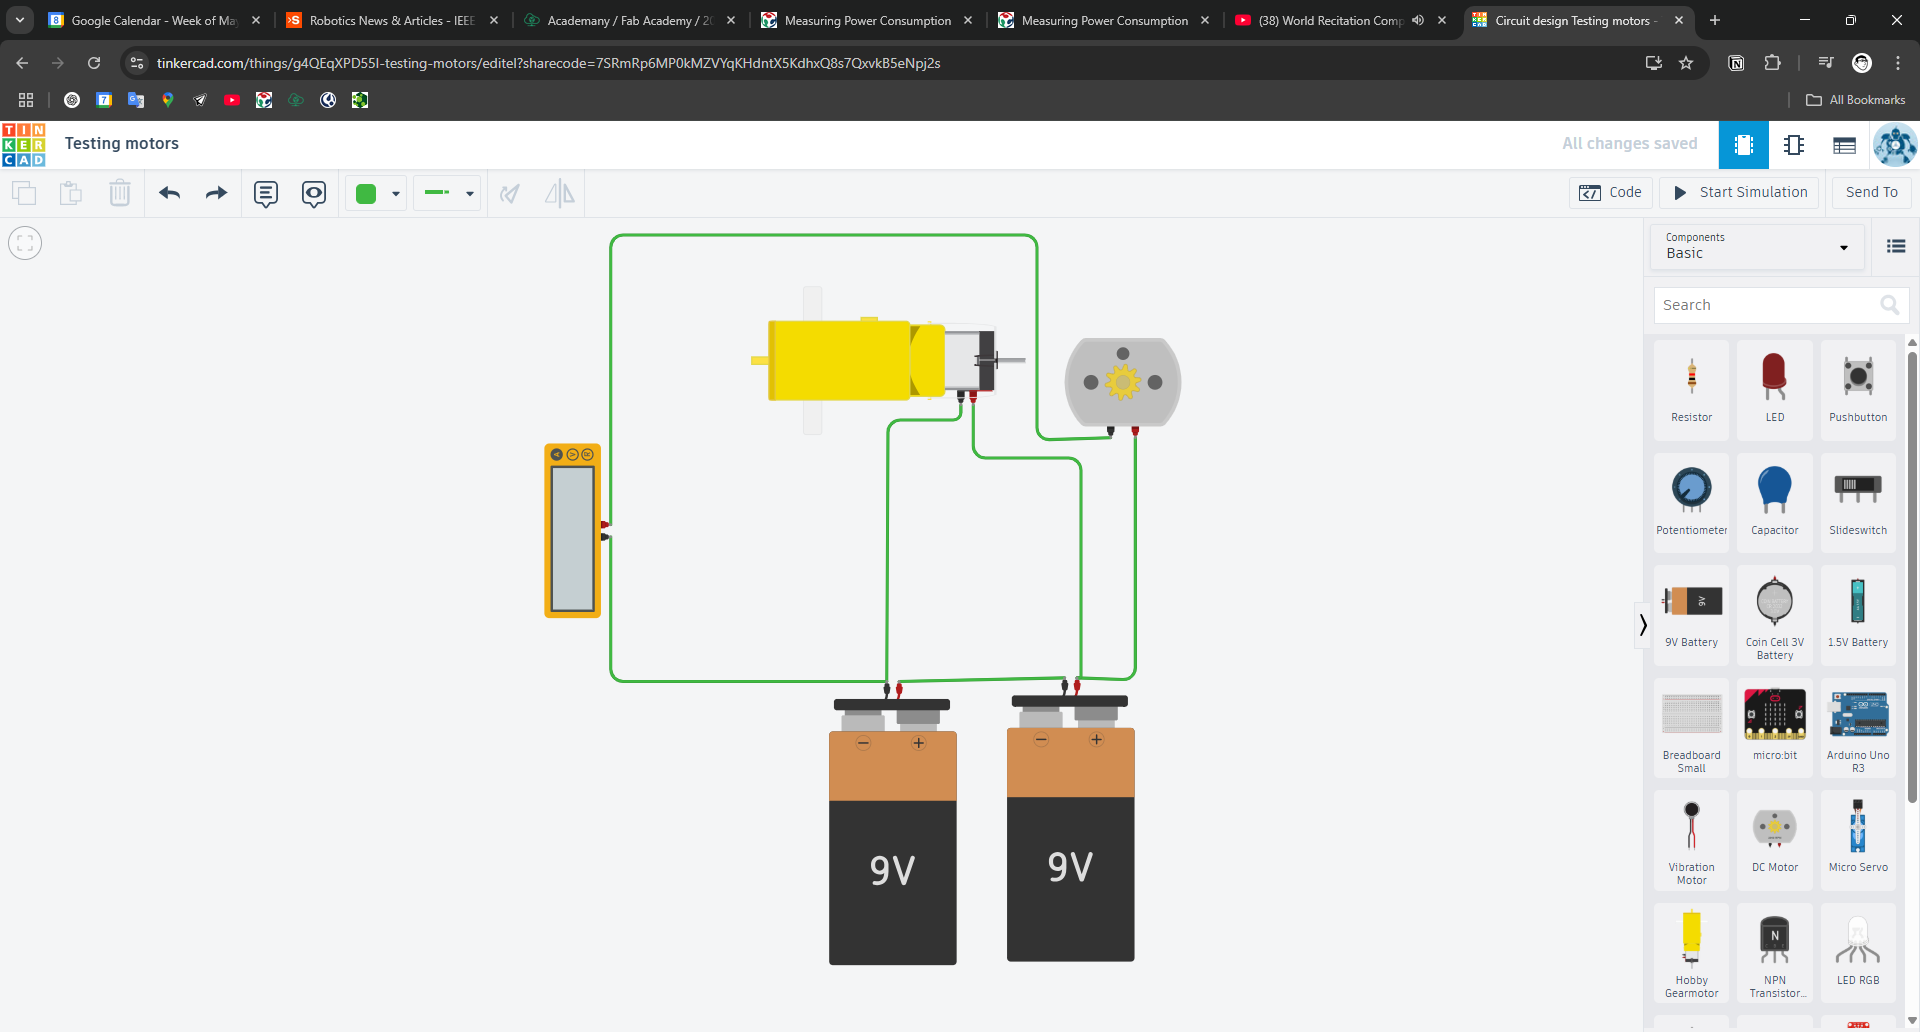
Task: Bookmark this page with the star
Action: coord(1686,63)
